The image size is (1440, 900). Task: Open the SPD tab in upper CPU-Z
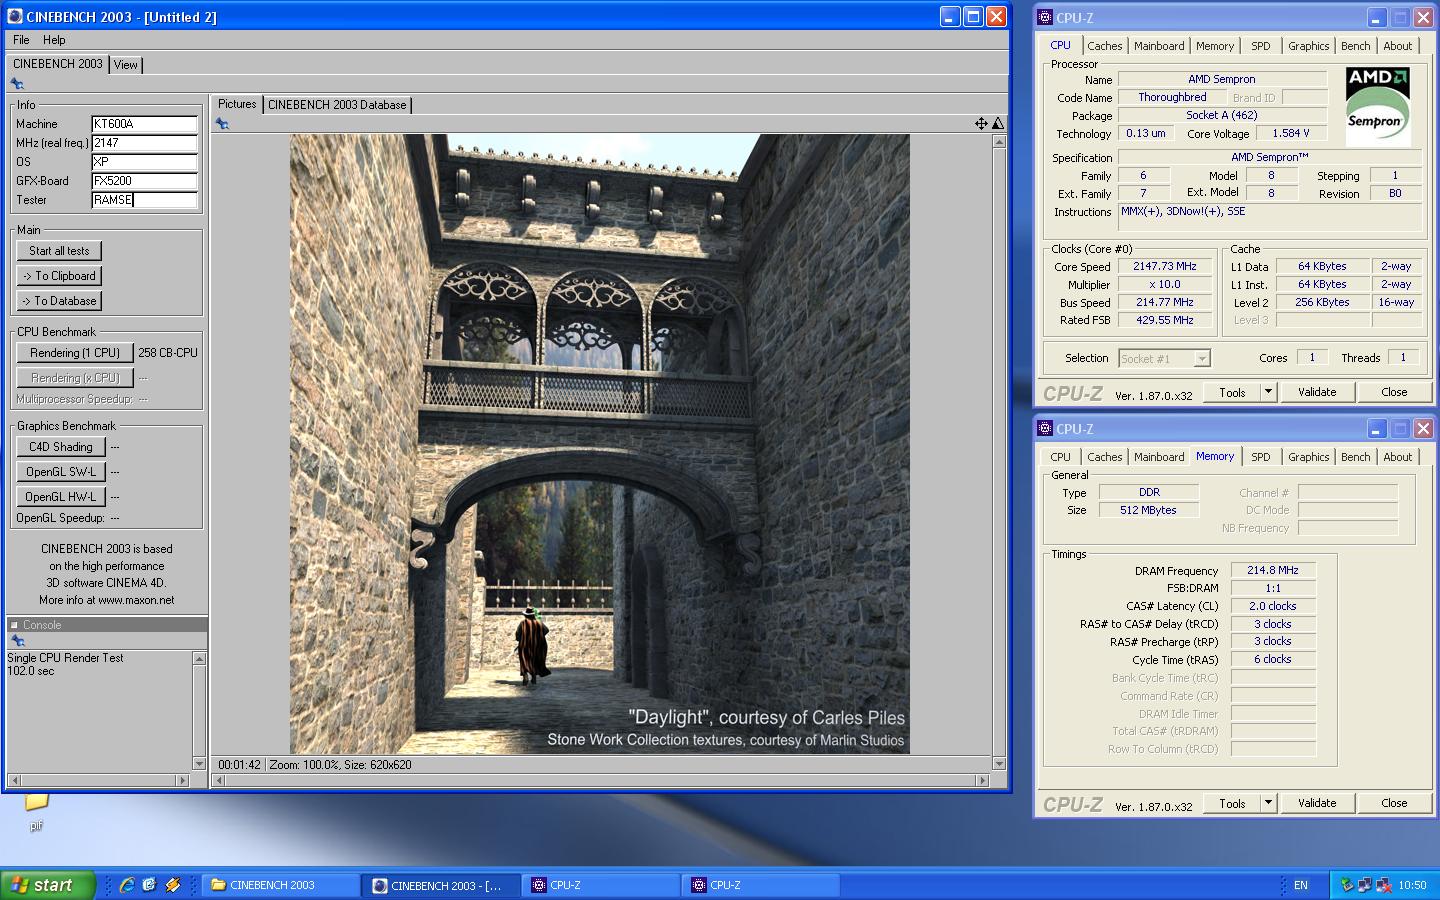pyautogui.click(x=1261, y=46)
